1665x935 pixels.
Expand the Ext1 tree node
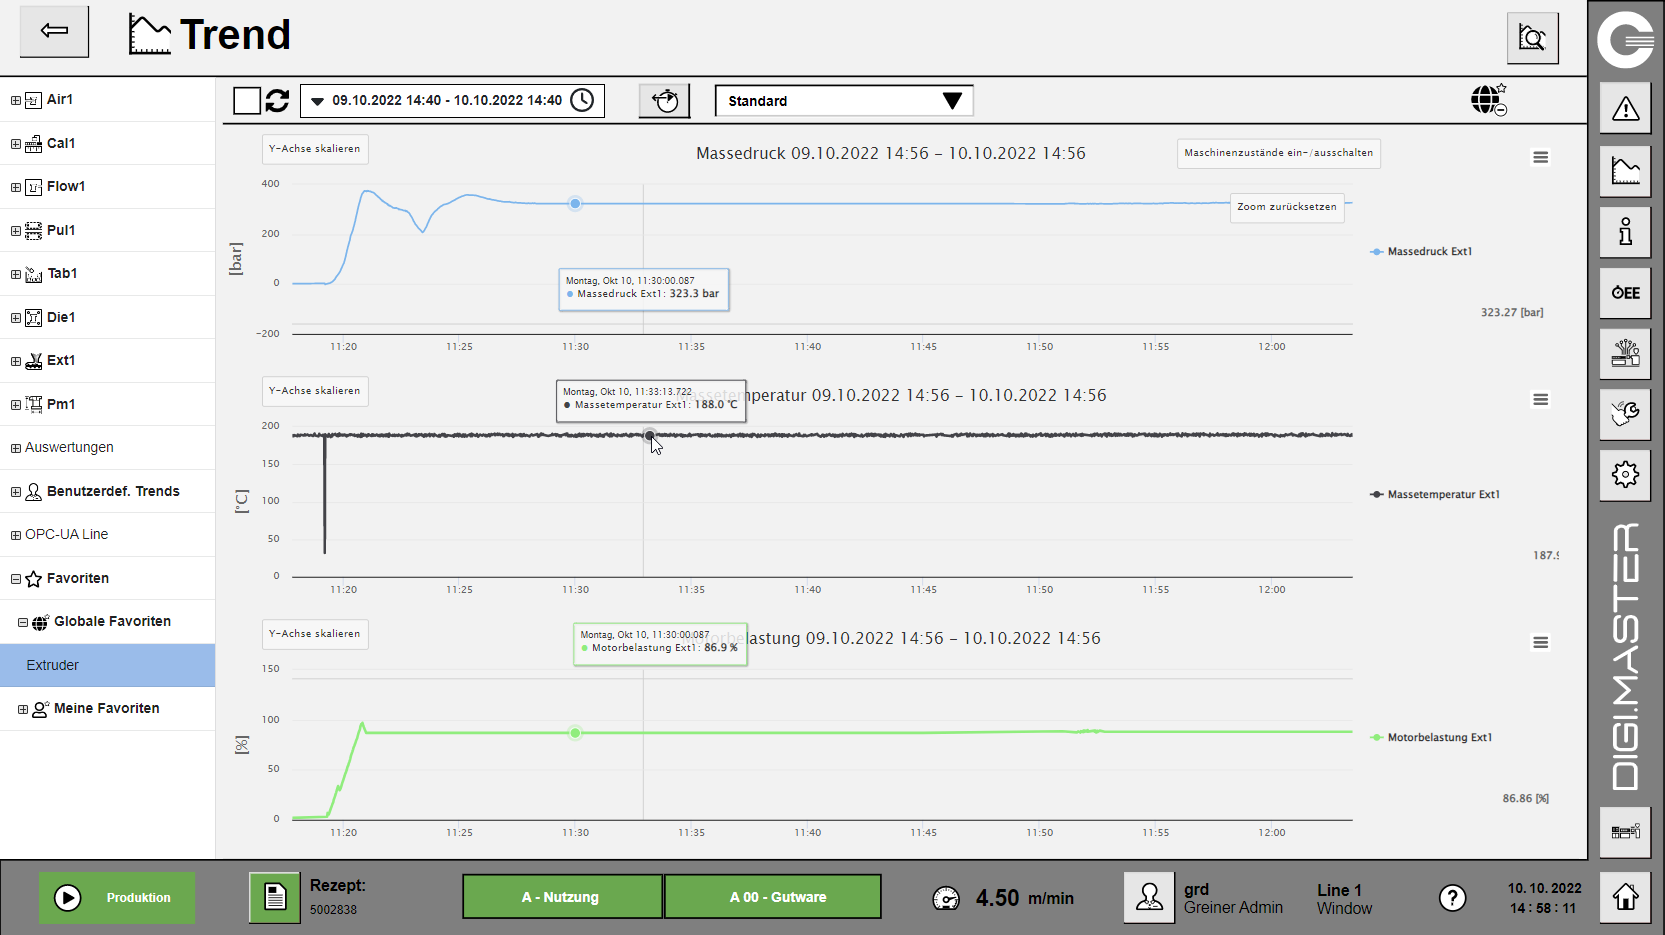click(15, 361)
